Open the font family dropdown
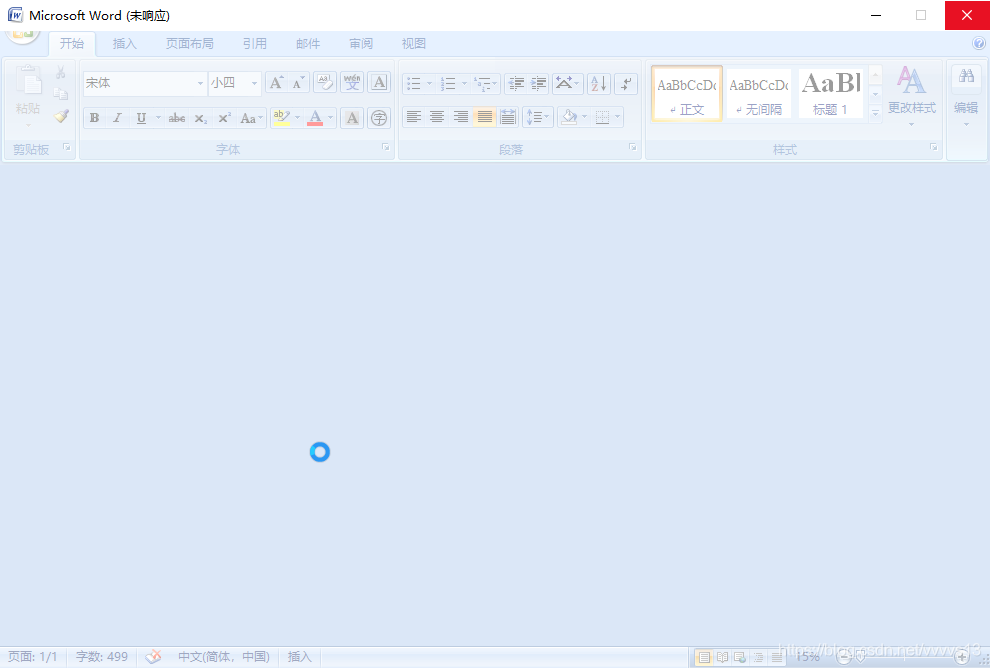The image size is (991, 669). click(x=199, y=83)
